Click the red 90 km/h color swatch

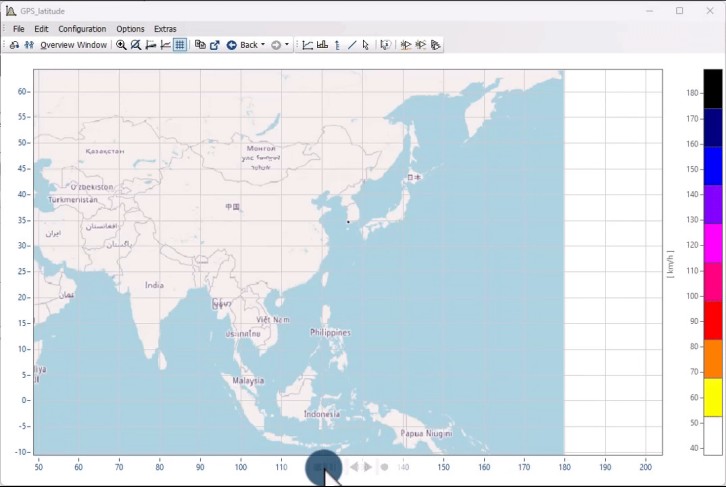click(x=712, y=320)
